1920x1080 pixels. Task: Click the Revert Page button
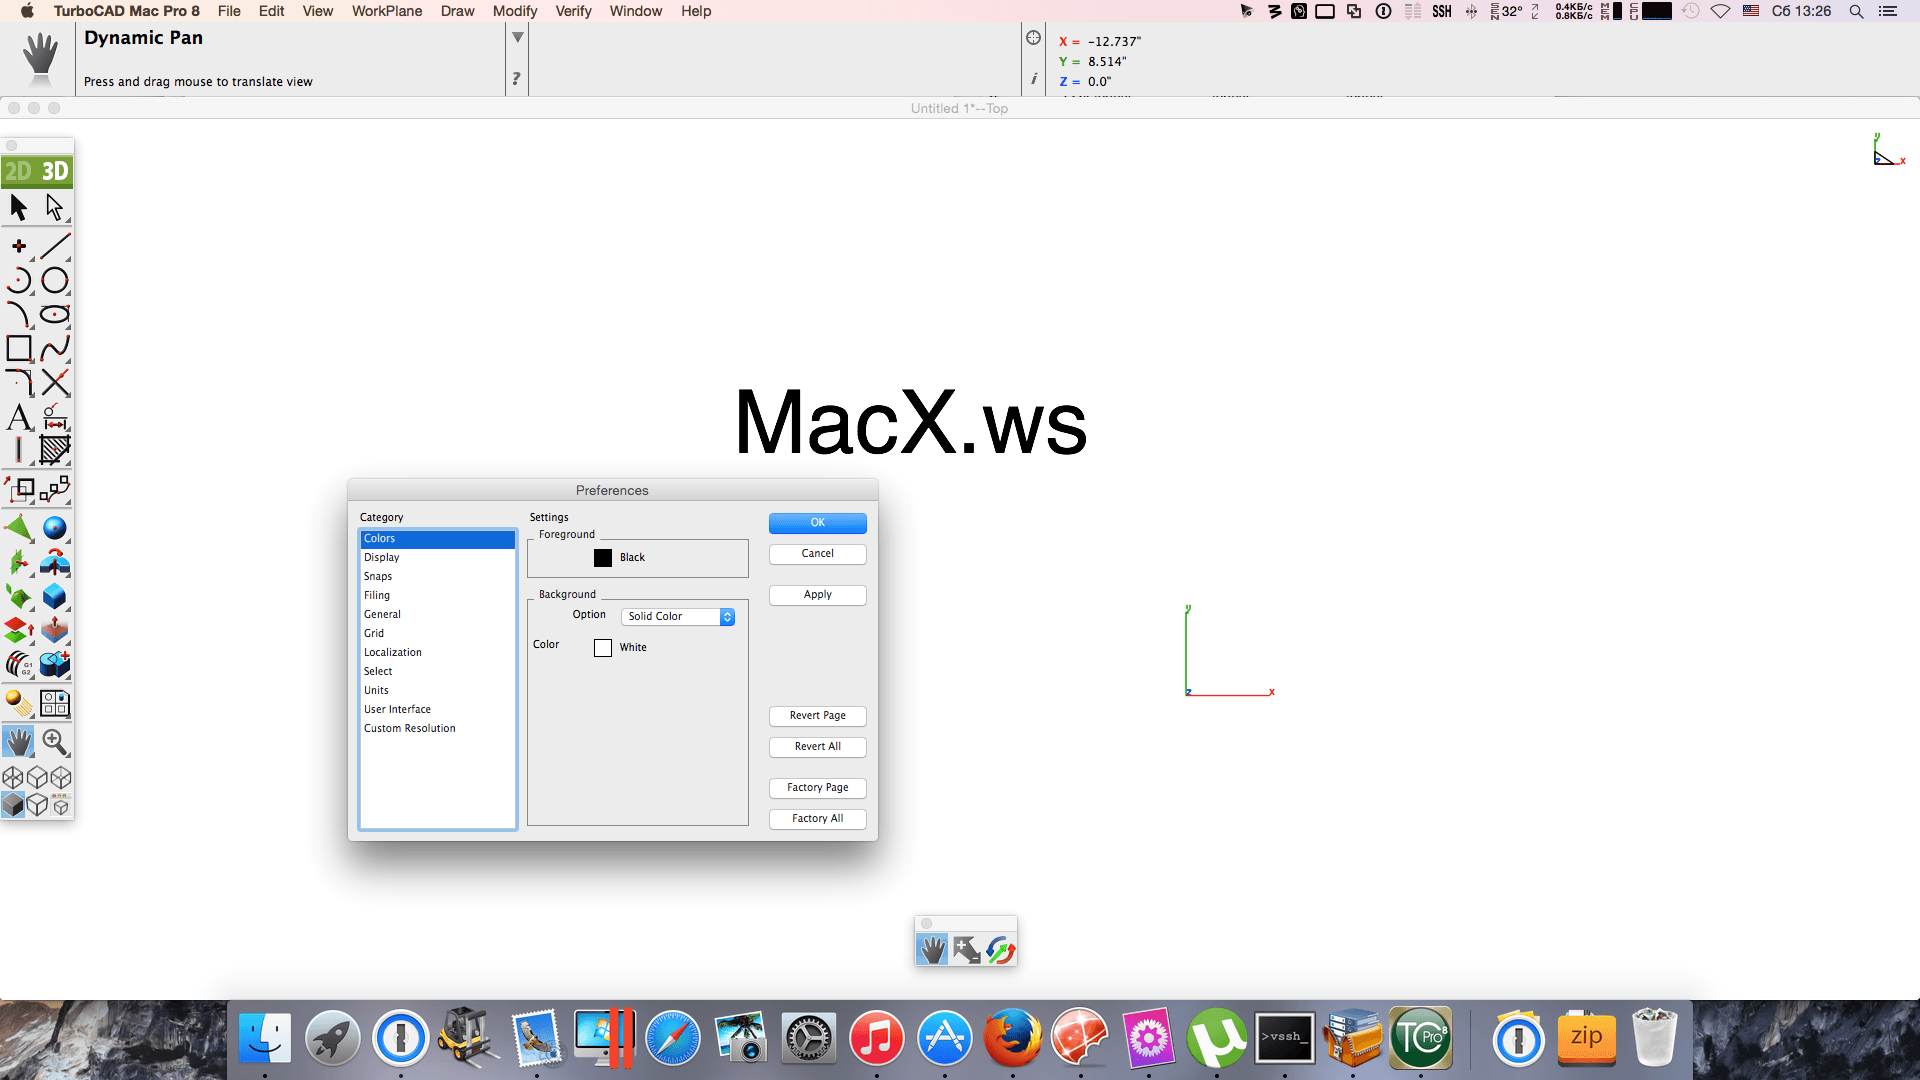pos(818,716)
